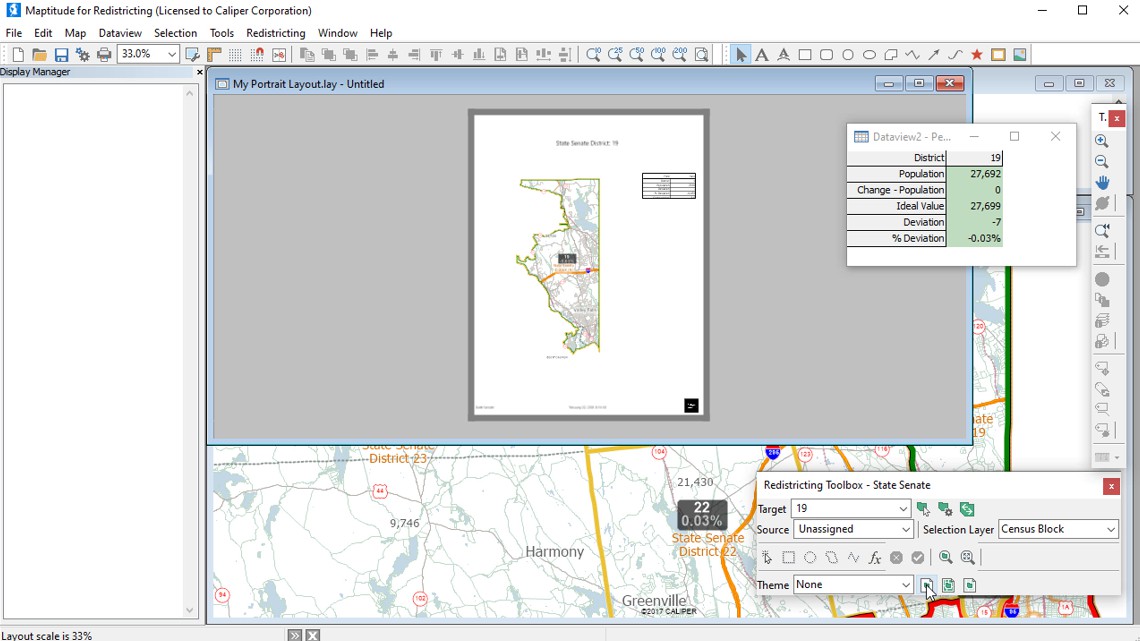Select the star symbol drawing tool
Viewport: 1140px width, 641px height.
pos(977,55)
